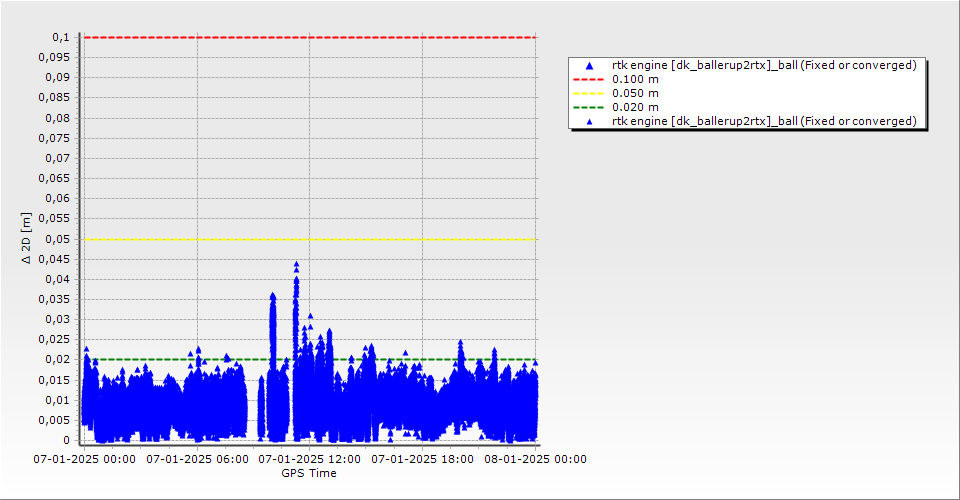Click the 08-01-2025 00:00 time label
The width and height of the screenshot is (960, 500).
coord(535,459)
